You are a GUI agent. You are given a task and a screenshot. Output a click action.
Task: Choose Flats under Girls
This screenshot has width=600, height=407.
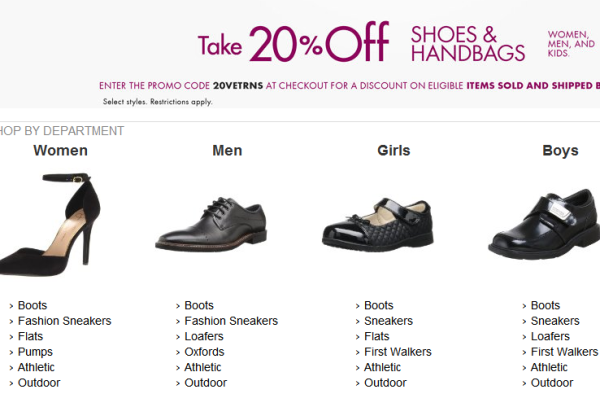377,336
